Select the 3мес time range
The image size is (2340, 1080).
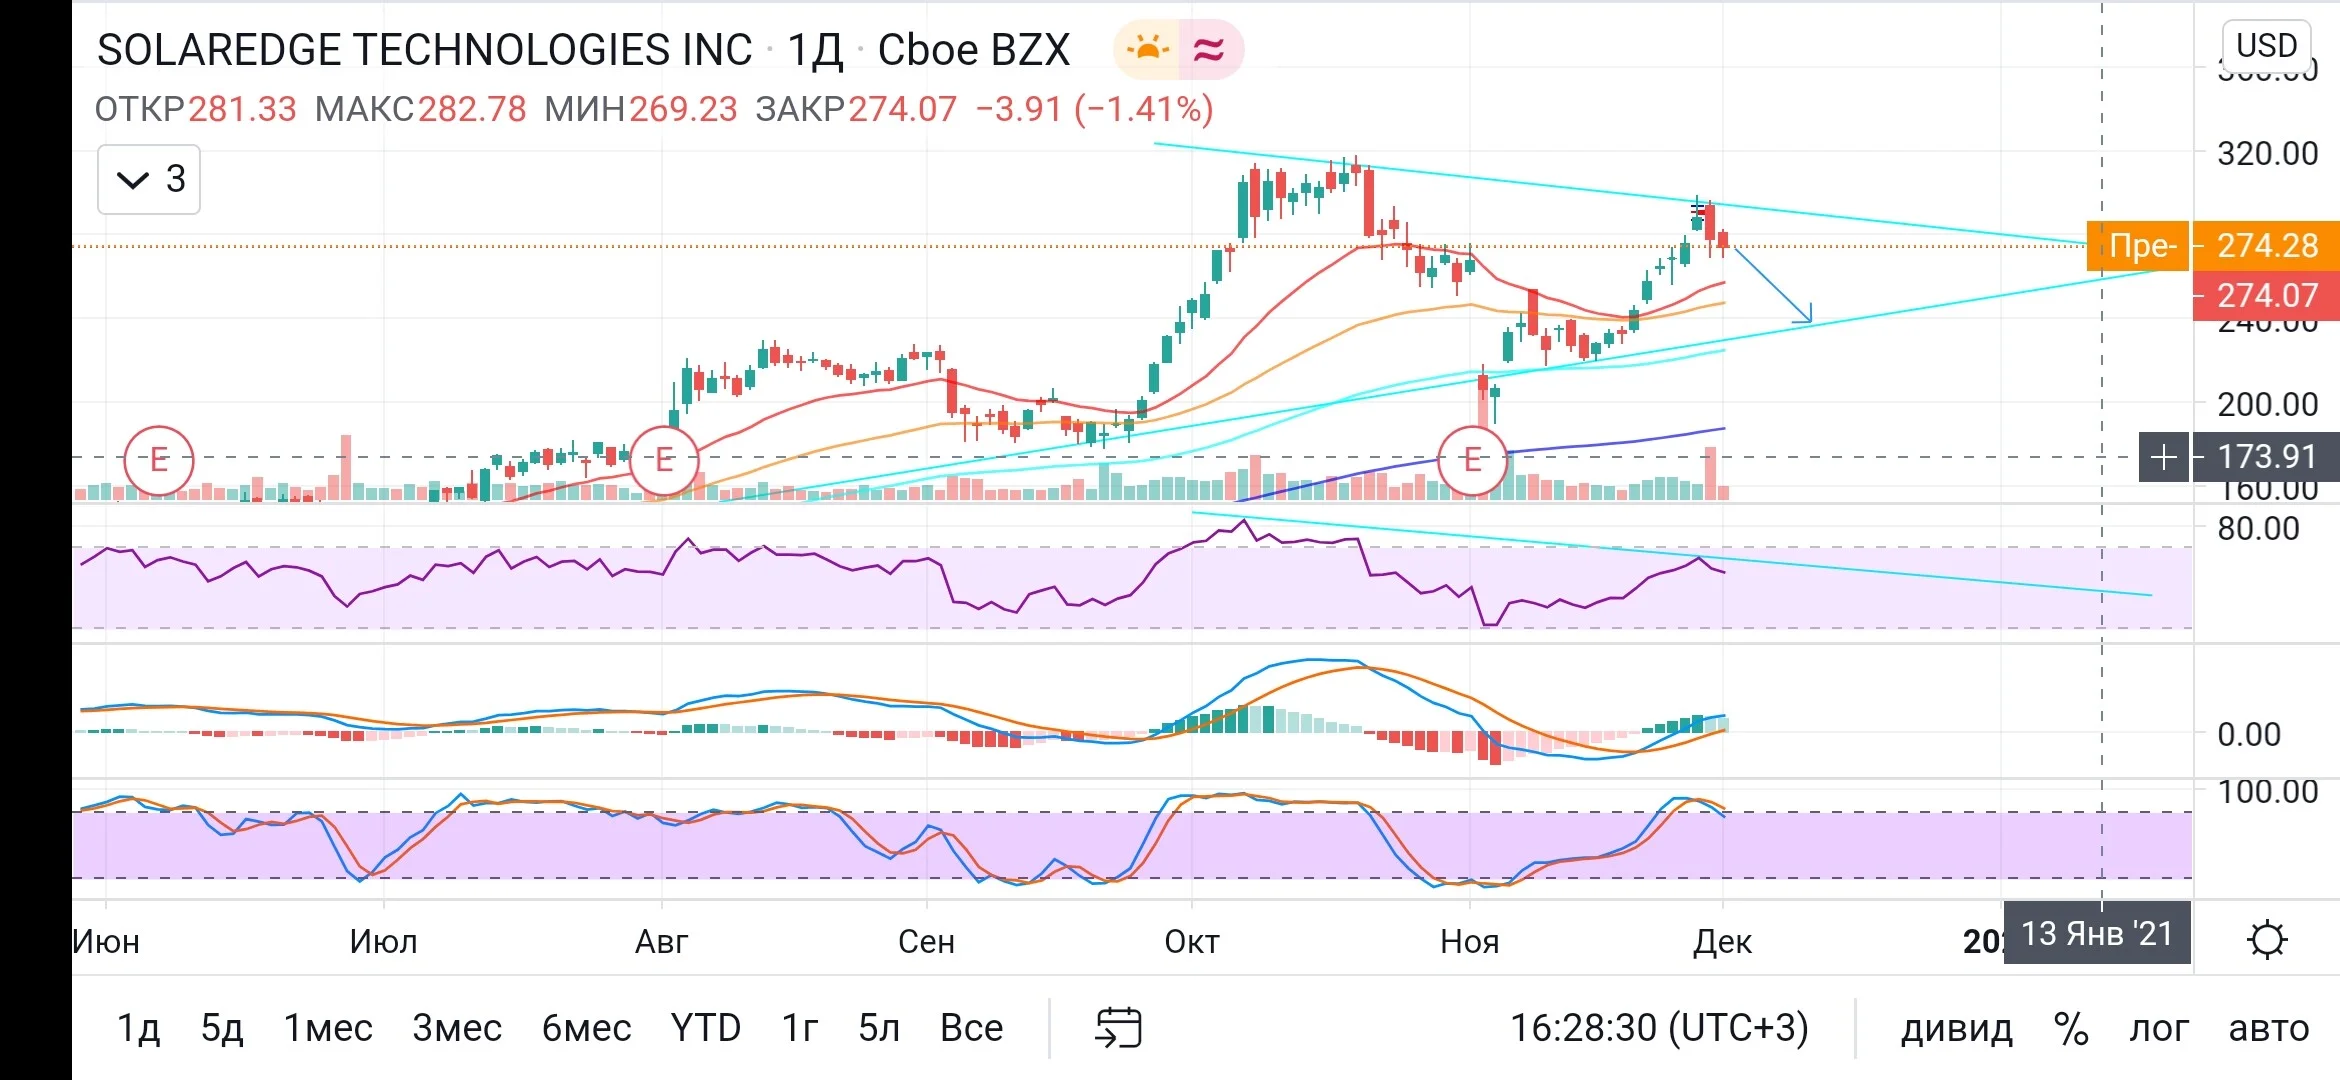point(457,1028)
